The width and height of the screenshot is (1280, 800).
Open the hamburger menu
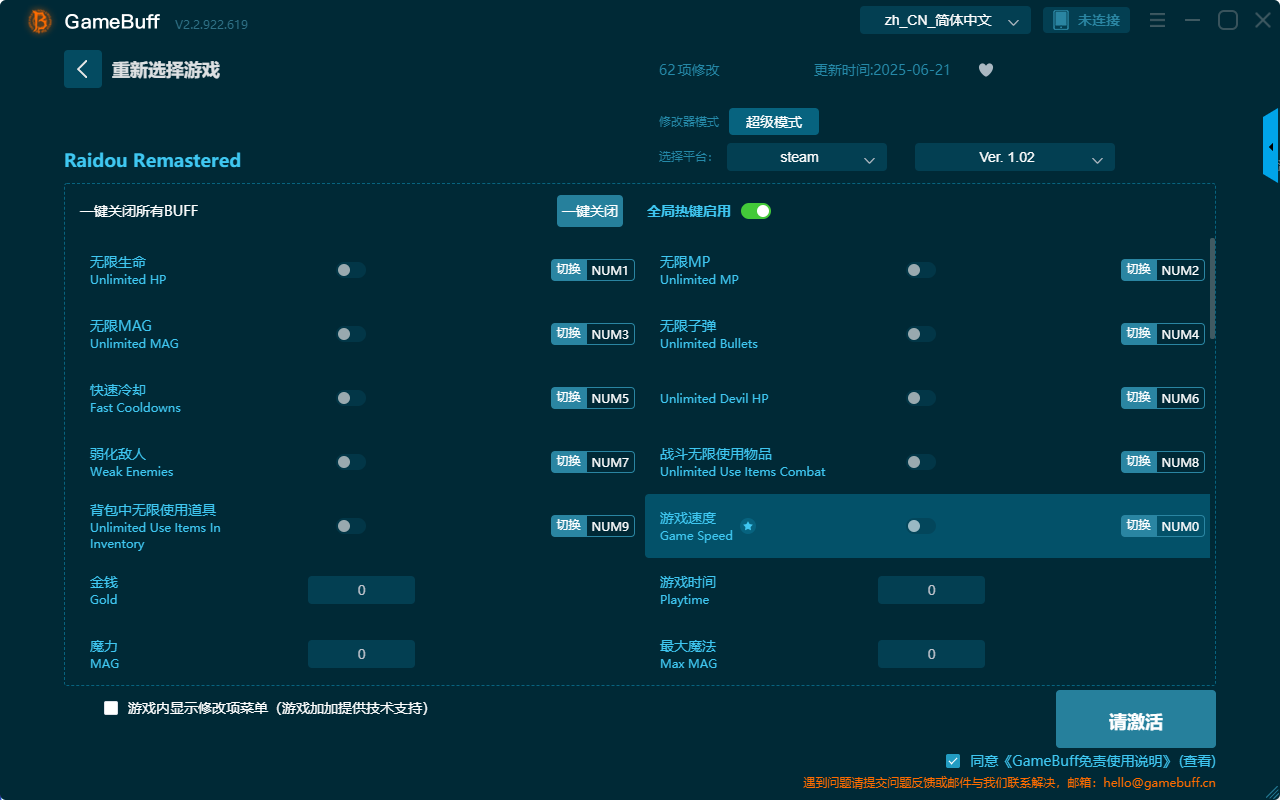click(1157, 19)
